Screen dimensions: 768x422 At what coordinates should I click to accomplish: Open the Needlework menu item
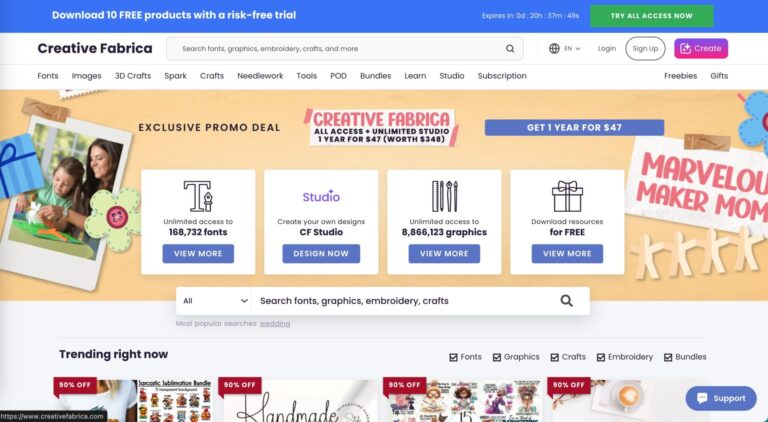(x=260, y=76)
